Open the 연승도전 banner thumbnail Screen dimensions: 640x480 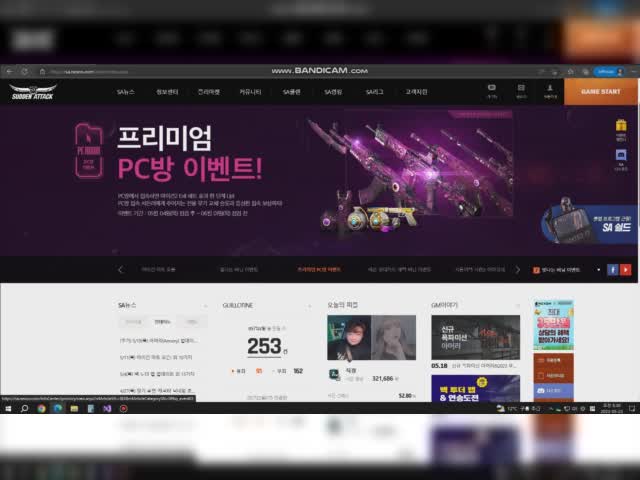click(476, 389)
